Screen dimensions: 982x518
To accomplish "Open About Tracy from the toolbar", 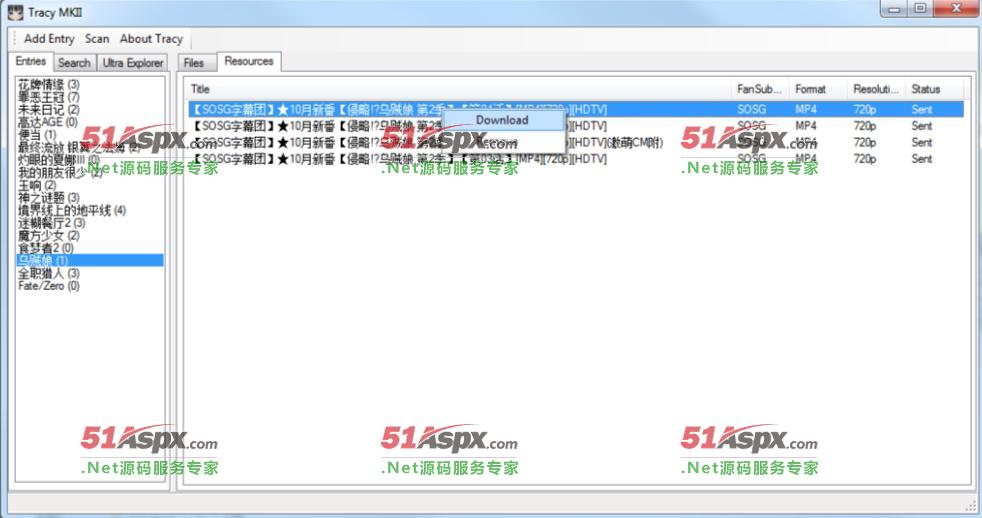I will coord(152,39).
